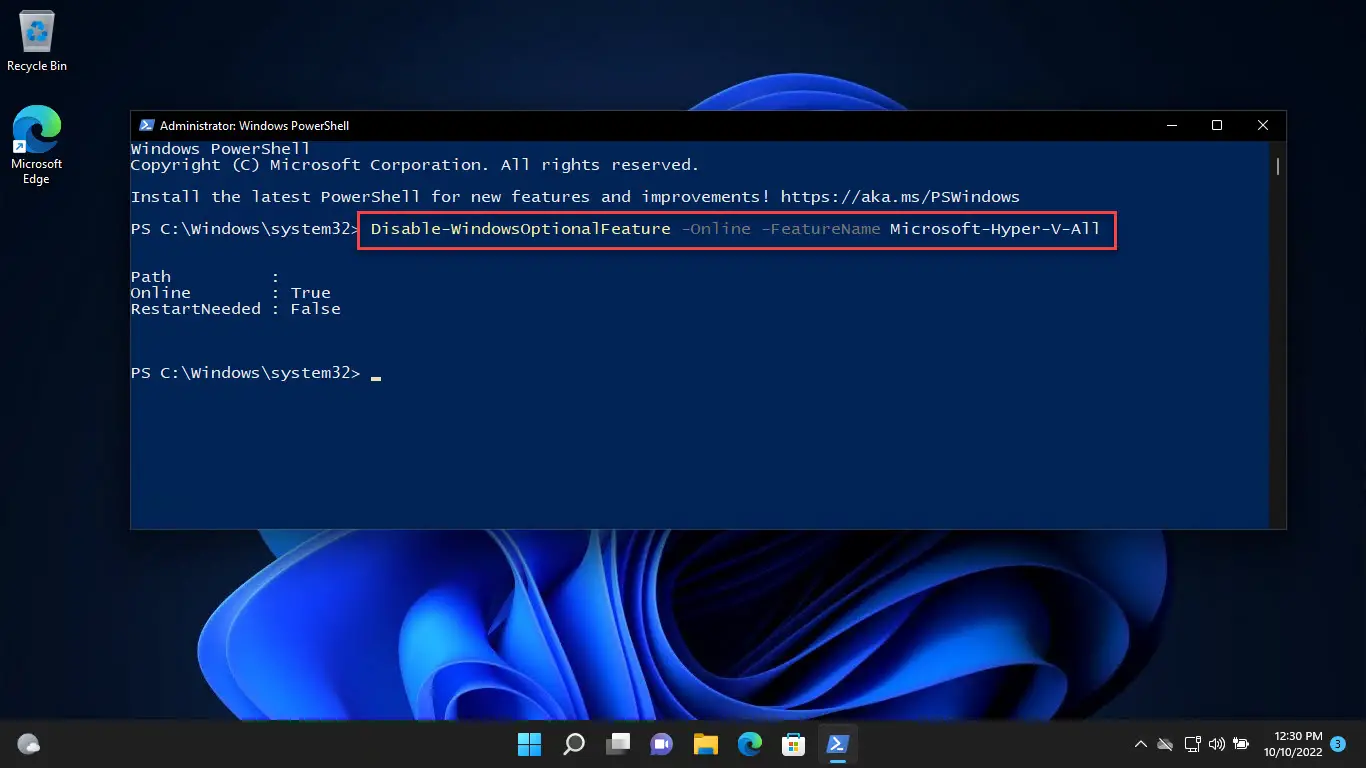Click the RestartNeeded output line
This screenshot has width=1366, height=768.
(236, 309)
